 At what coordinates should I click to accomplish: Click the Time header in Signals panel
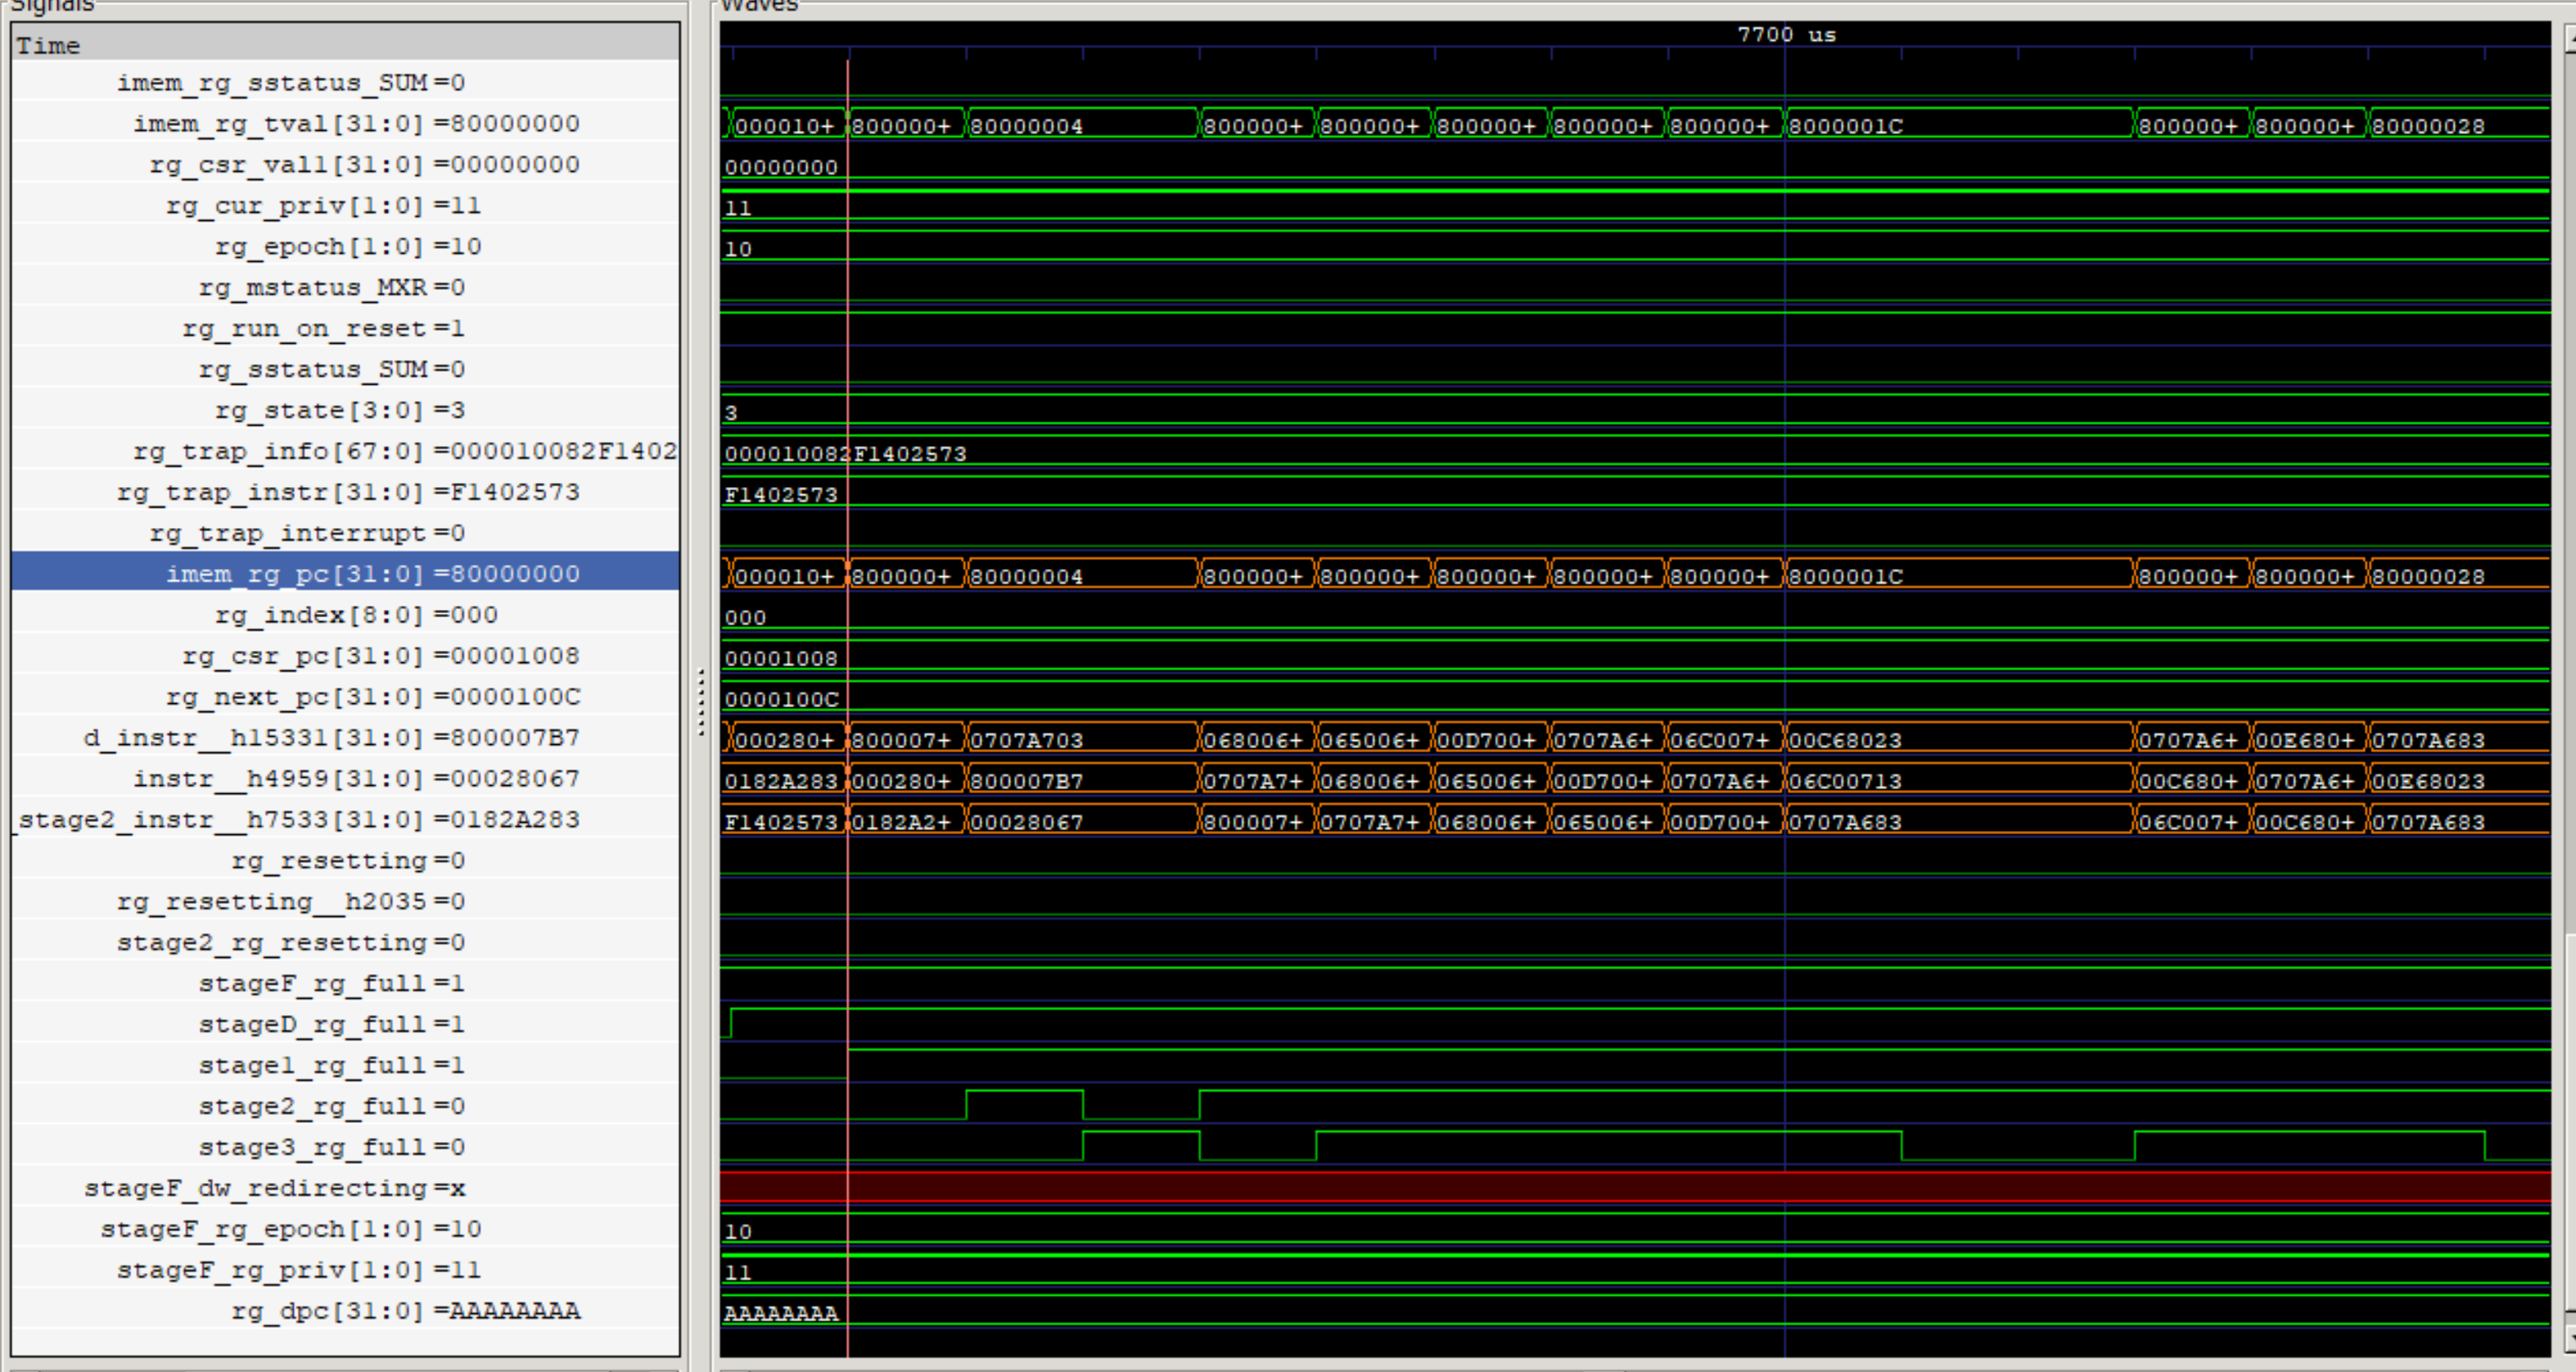click(x=48, y=46)
